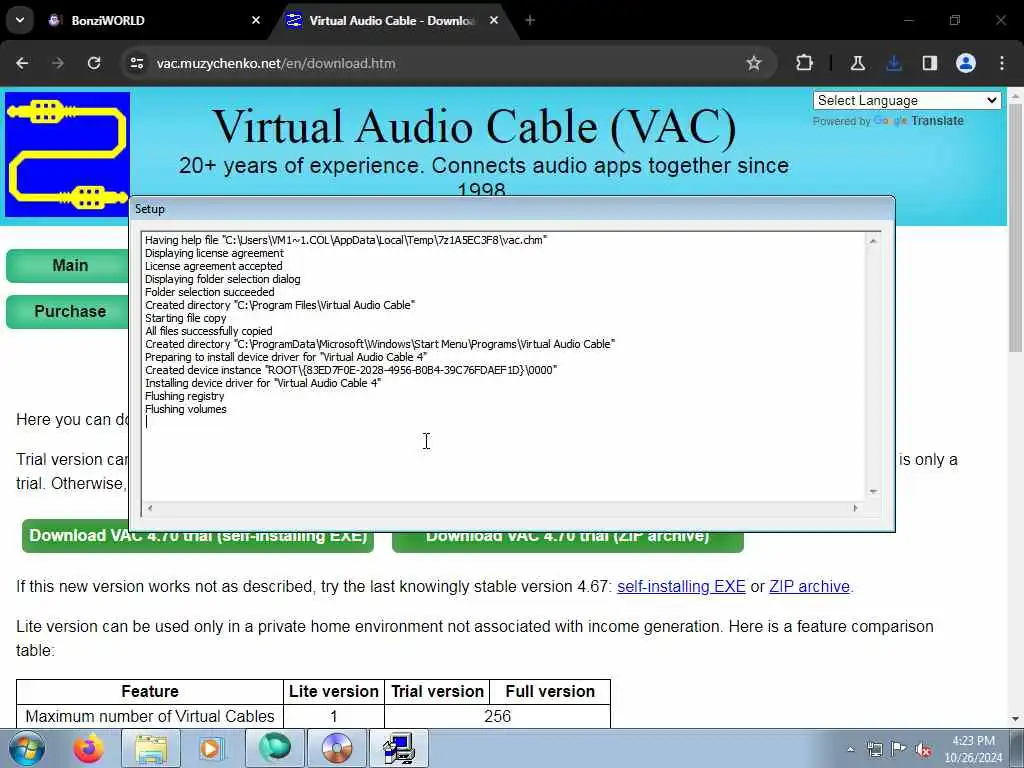This screenshot has width=1024, height=768.
Task: Click the 'Flushing volumes' log line
Action: (x=185, y=409)
